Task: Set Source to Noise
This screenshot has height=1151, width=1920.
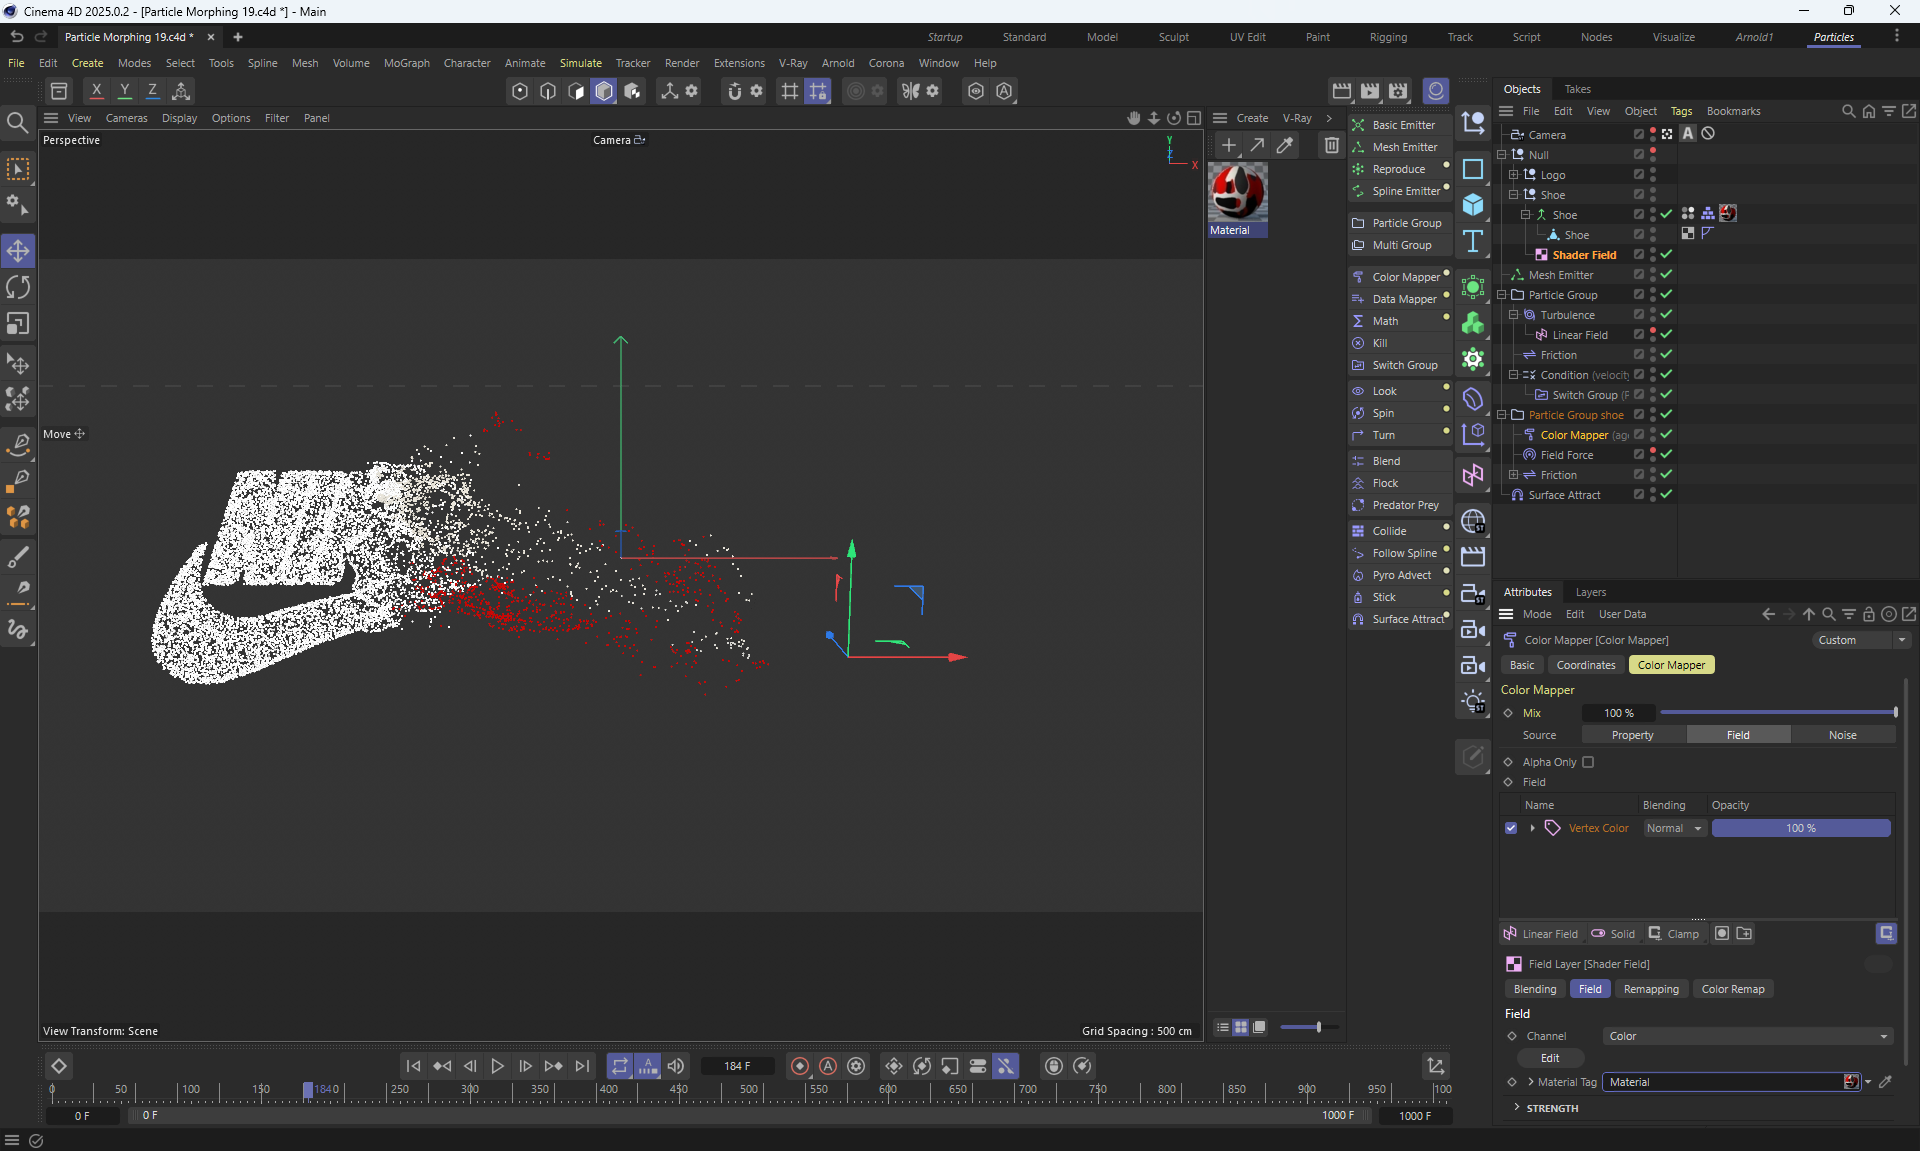Action: pos(1842,735)
